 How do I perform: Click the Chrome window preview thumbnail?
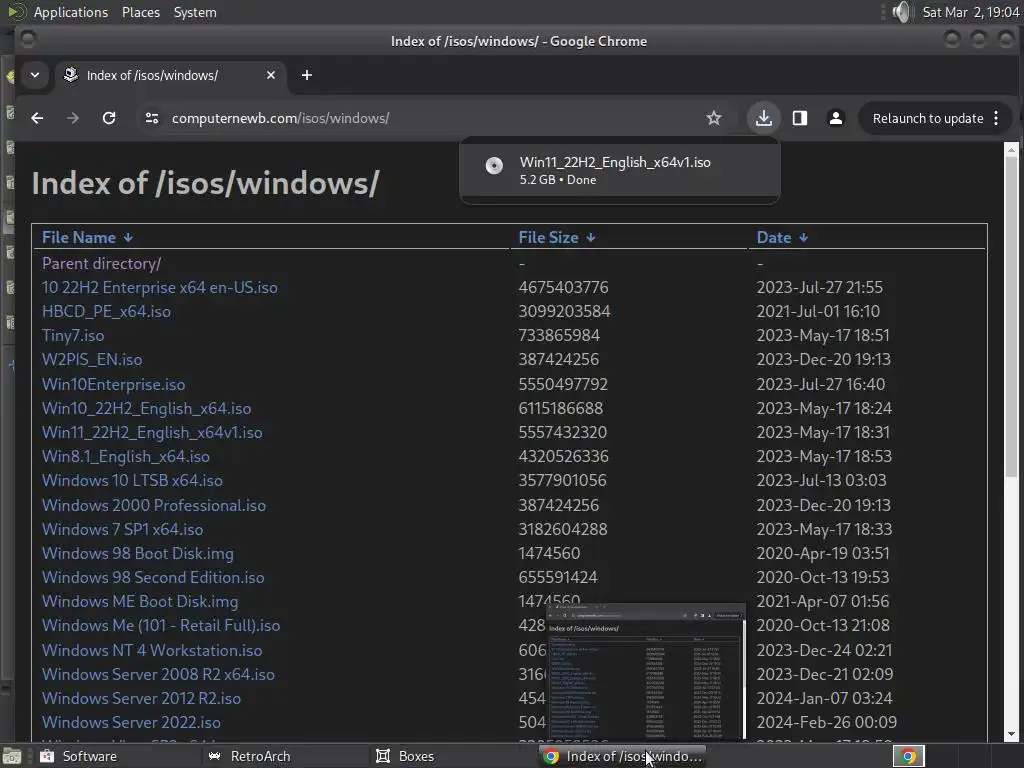click(646, 672)
